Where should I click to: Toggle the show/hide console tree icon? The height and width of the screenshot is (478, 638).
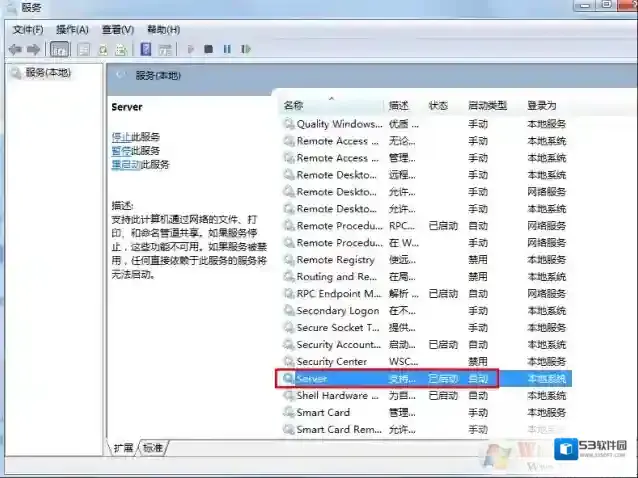pyautogui.click(x=60, y=49)
